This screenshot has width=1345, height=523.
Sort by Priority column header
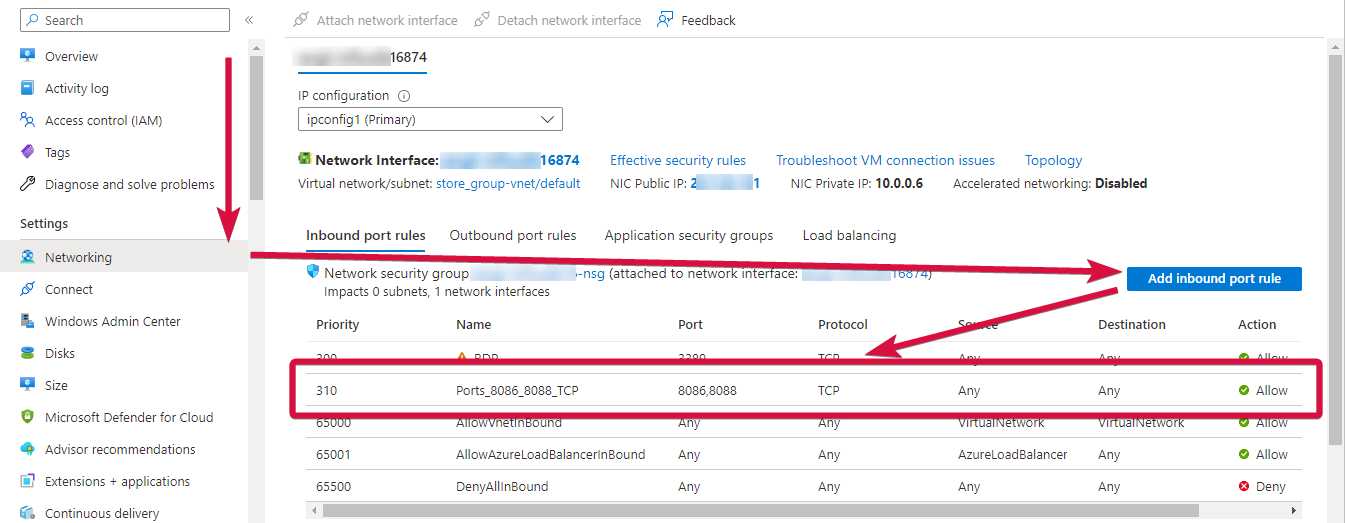point(337,325)
